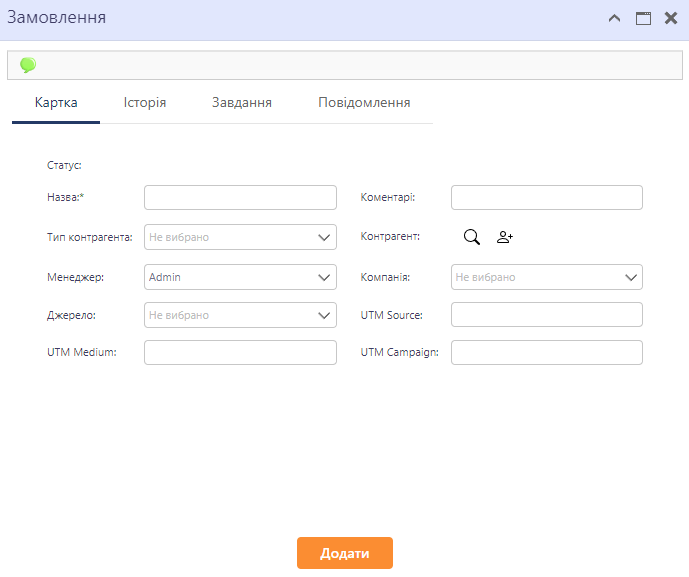689x577 pixels.
Task: Go to the Повідомлення tab
Action: click(364, 103)
